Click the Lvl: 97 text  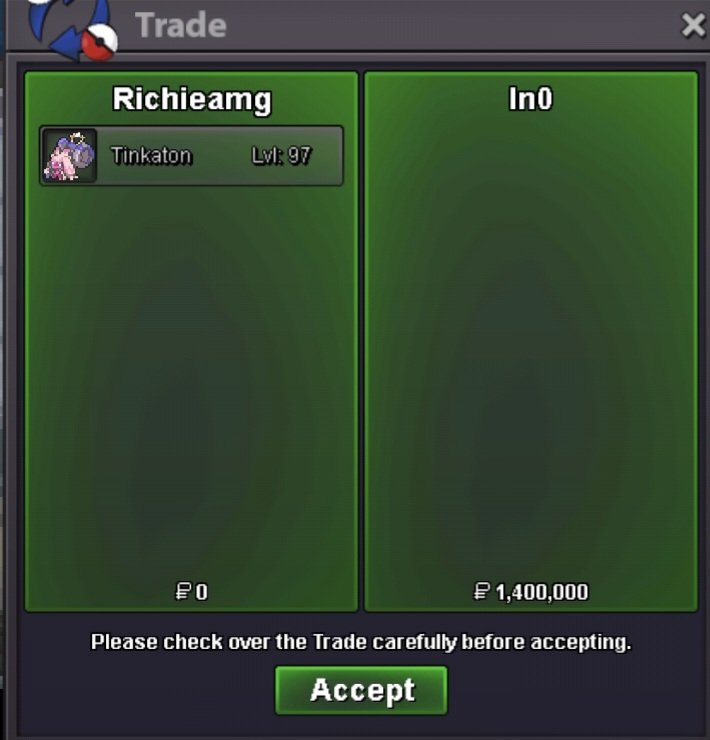pos(281,155)
